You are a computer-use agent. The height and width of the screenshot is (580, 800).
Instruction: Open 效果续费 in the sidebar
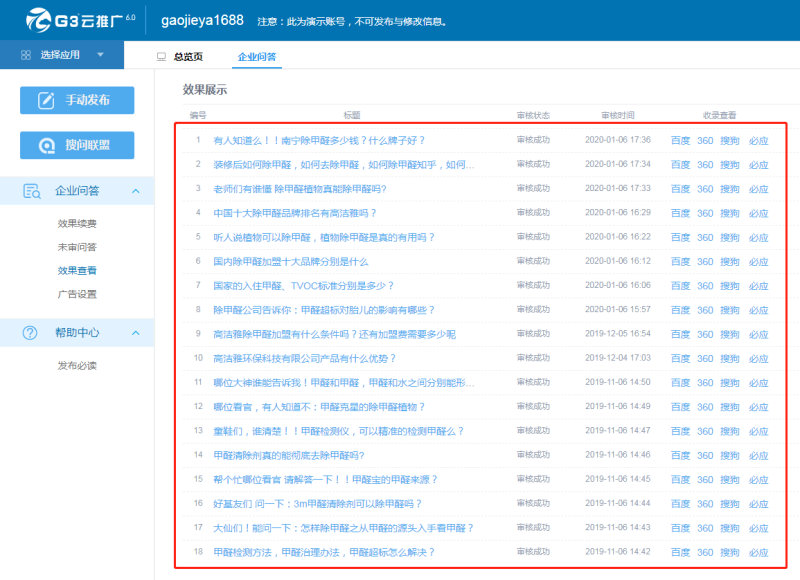pos(77,223)
